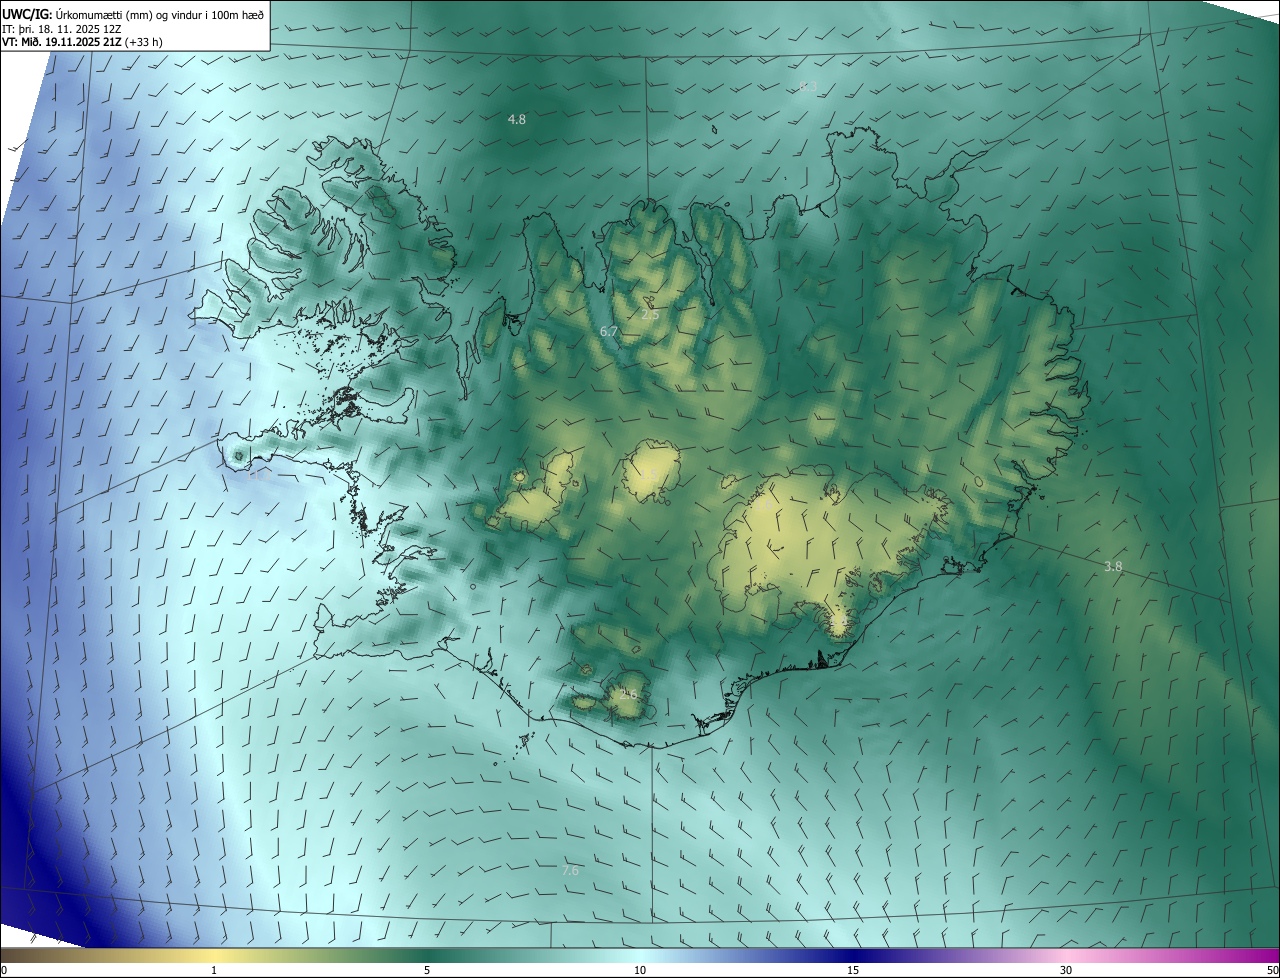The height and width of the screenshot is (978, 1280).
Task: Click the color scale label 1
Action: (214, 971)
